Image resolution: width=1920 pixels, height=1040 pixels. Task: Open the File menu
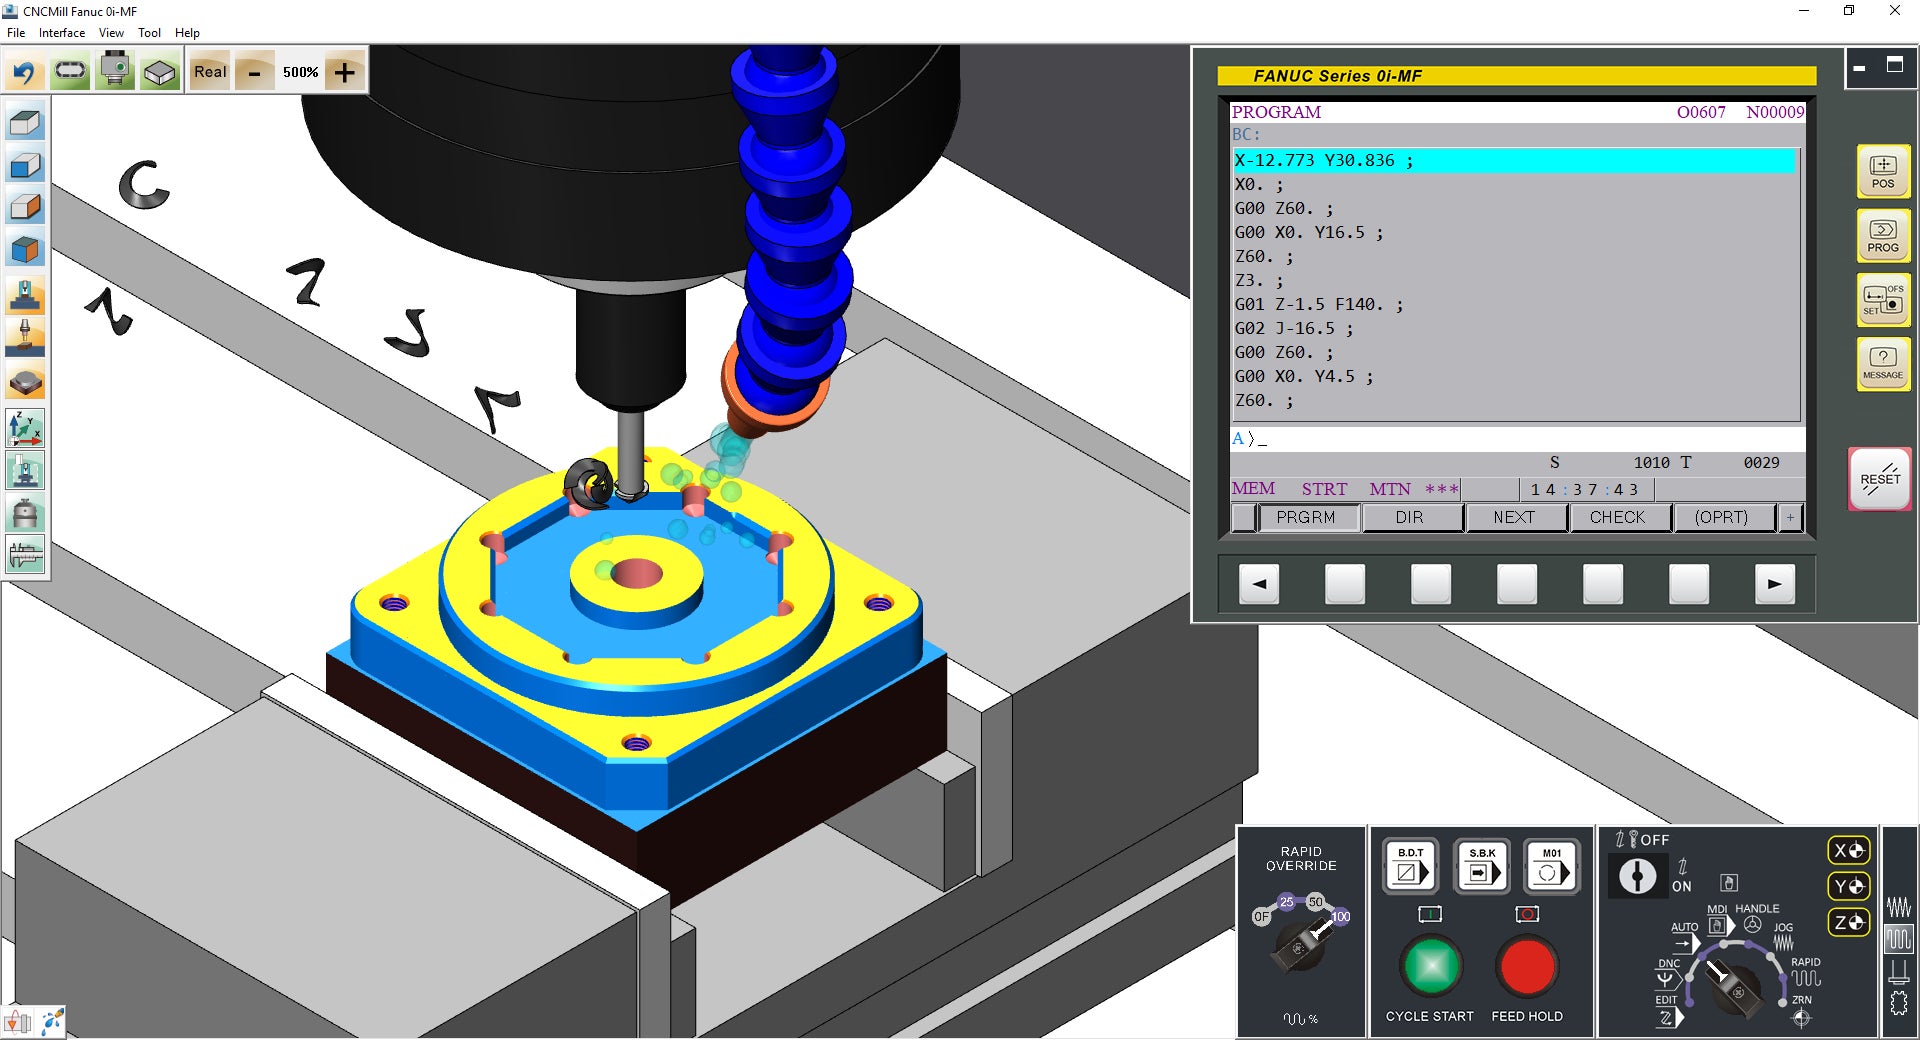pos(16,33)
